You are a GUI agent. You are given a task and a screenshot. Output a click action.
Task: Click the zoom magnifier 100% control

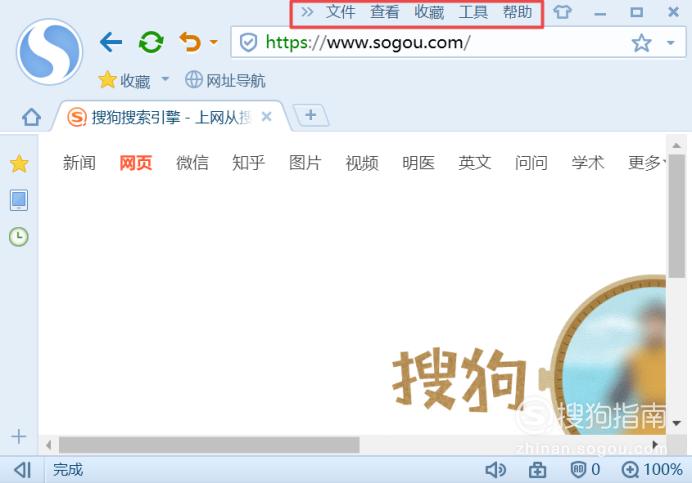pos(652,469)
